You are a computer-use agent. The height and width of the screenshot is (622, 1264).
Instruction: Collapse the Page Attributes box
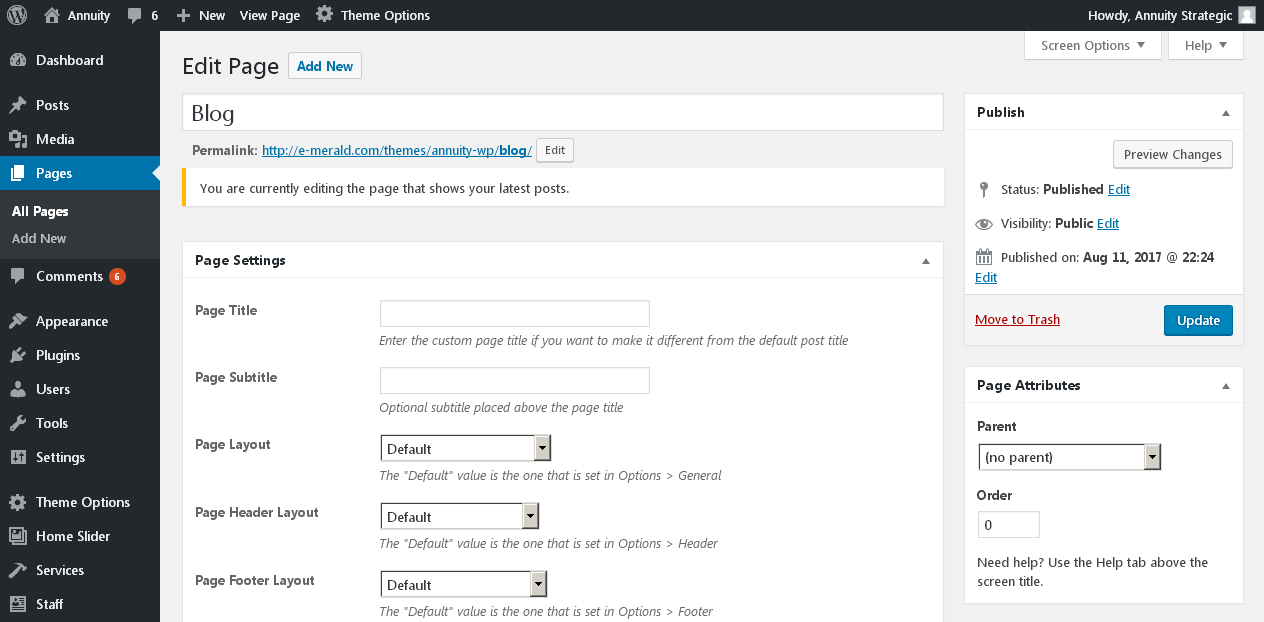(1226, 386)
